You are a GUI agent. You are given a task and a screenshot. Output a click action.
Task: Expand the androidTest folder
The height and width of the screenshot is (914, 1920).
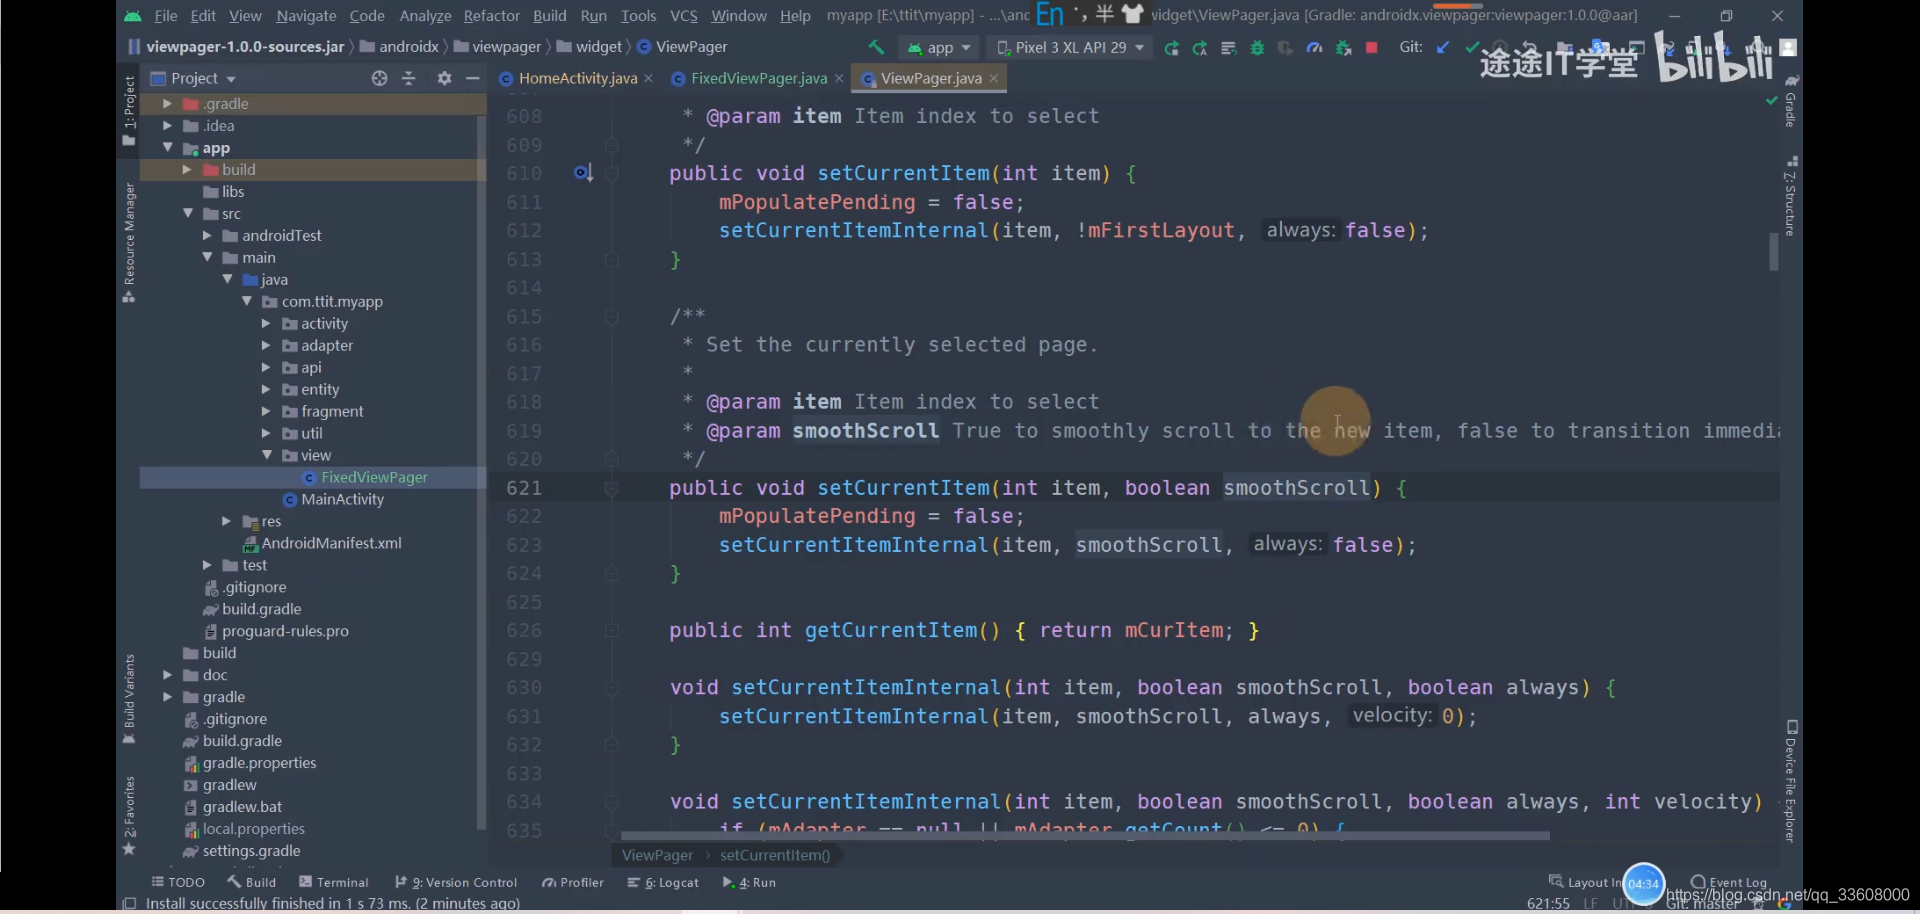[207, 236]
